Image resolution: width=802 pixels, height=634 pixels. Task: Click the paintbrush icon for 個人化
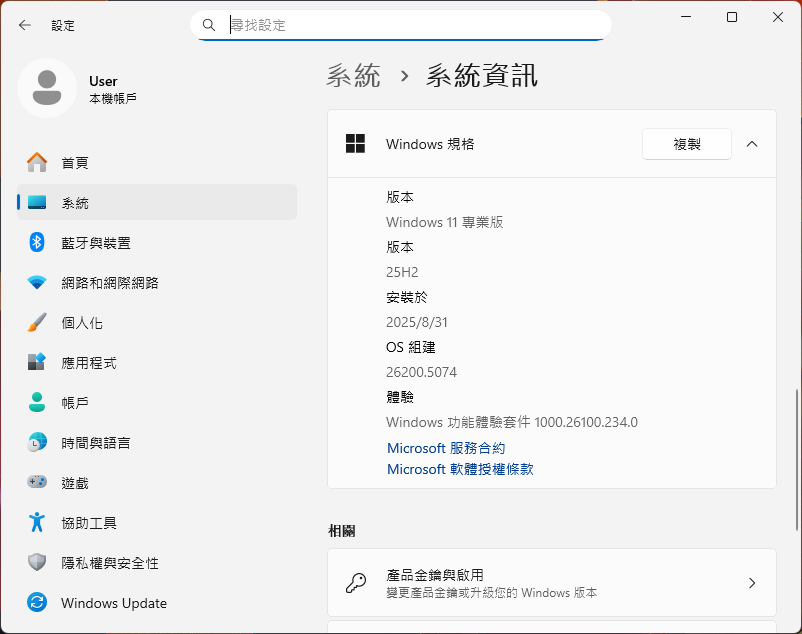click(x=37, y=322)
